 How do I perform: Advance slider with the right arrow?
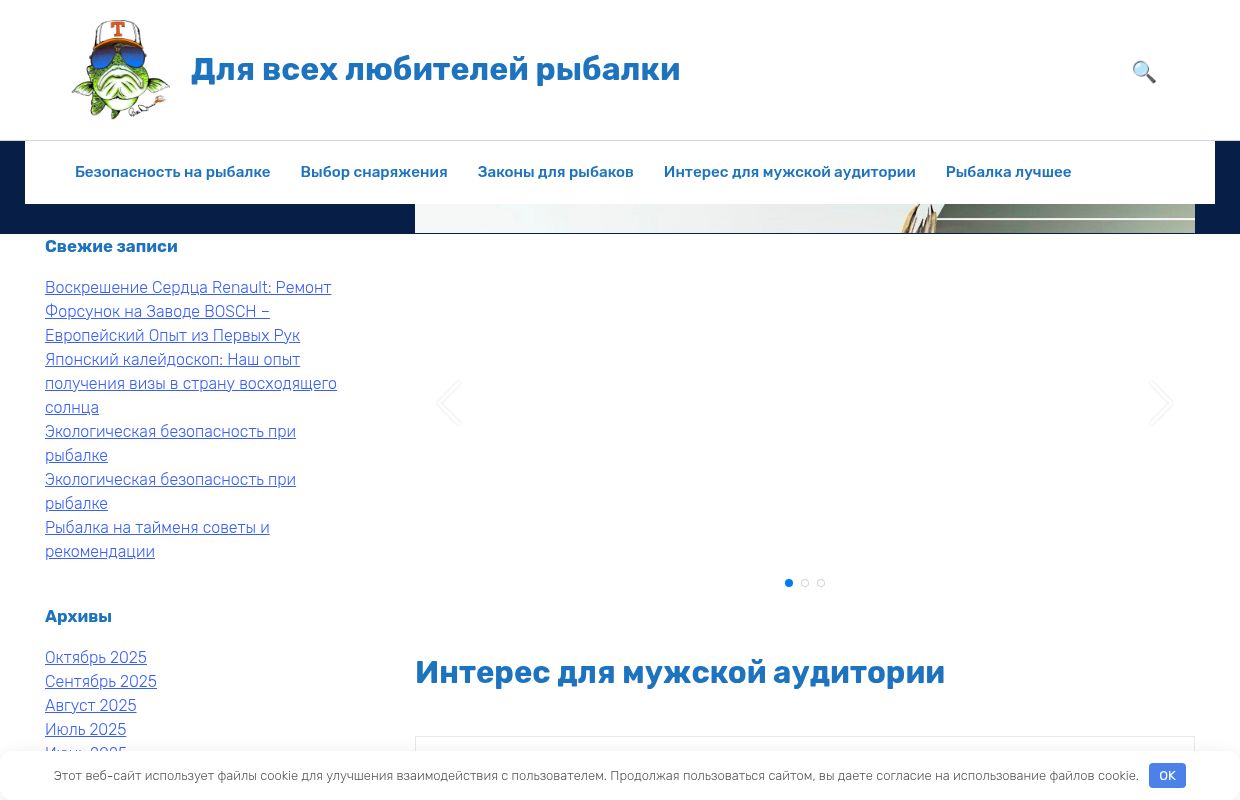pyautogui.click(x=1160, y=403)
